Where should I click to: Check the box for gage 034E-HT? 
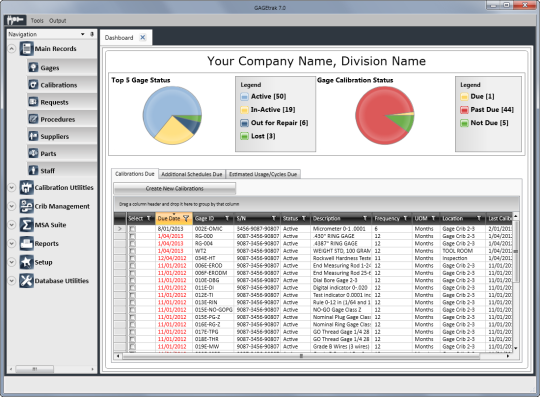(x=133, y=258)
